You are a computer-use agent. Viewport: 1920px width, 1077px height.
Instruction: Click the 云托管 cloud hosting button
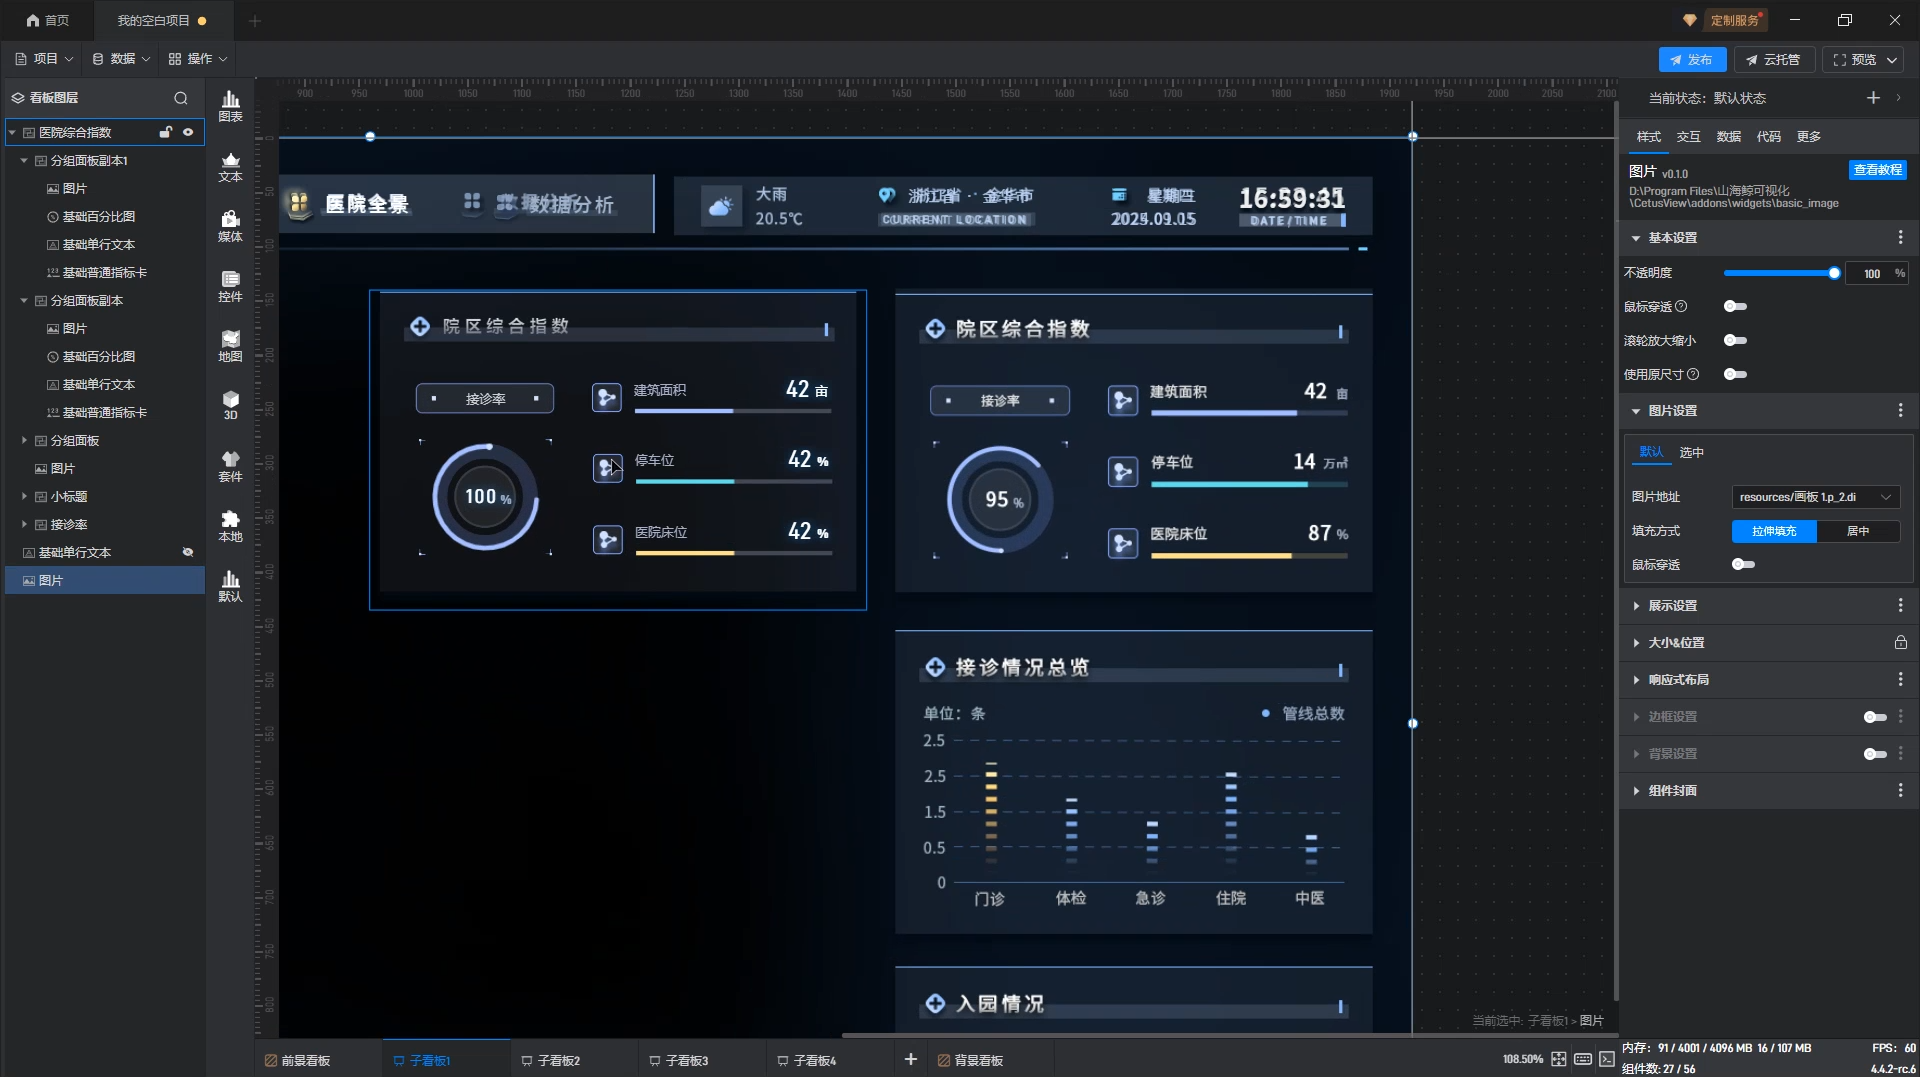point(1774,60)
